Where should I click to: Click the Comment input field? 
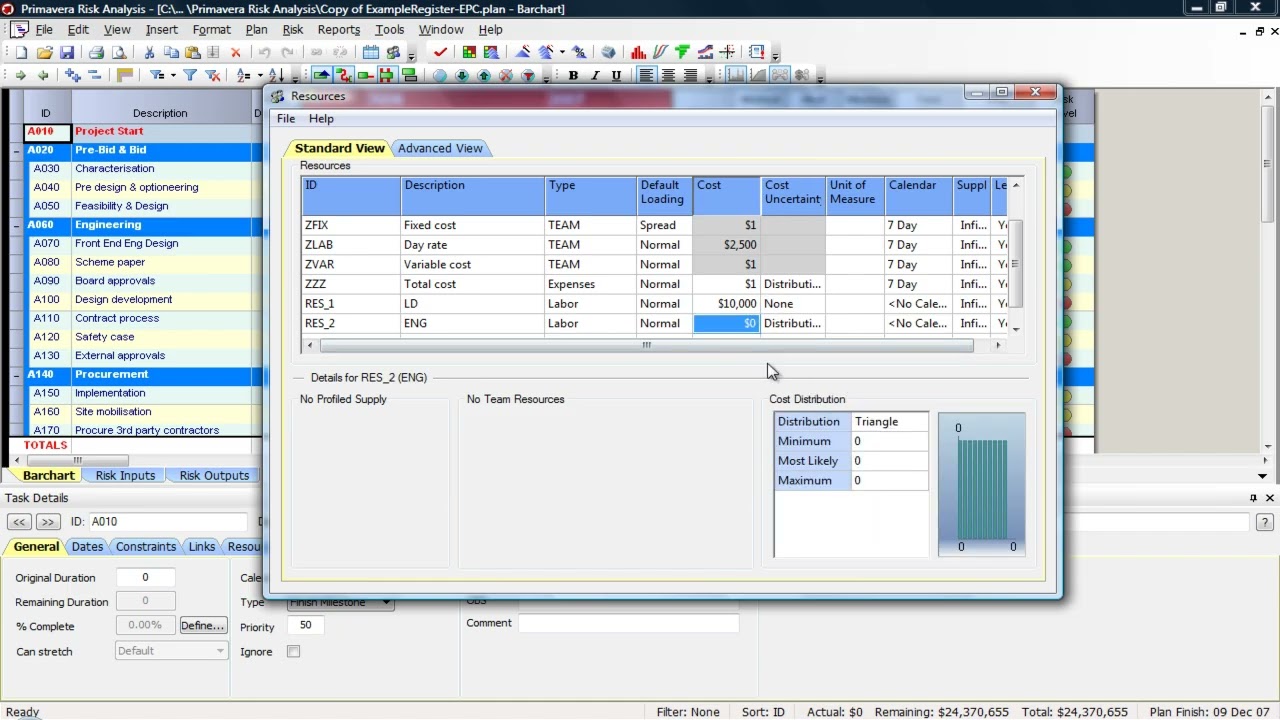pyautogui.click(x=628, y=623)
